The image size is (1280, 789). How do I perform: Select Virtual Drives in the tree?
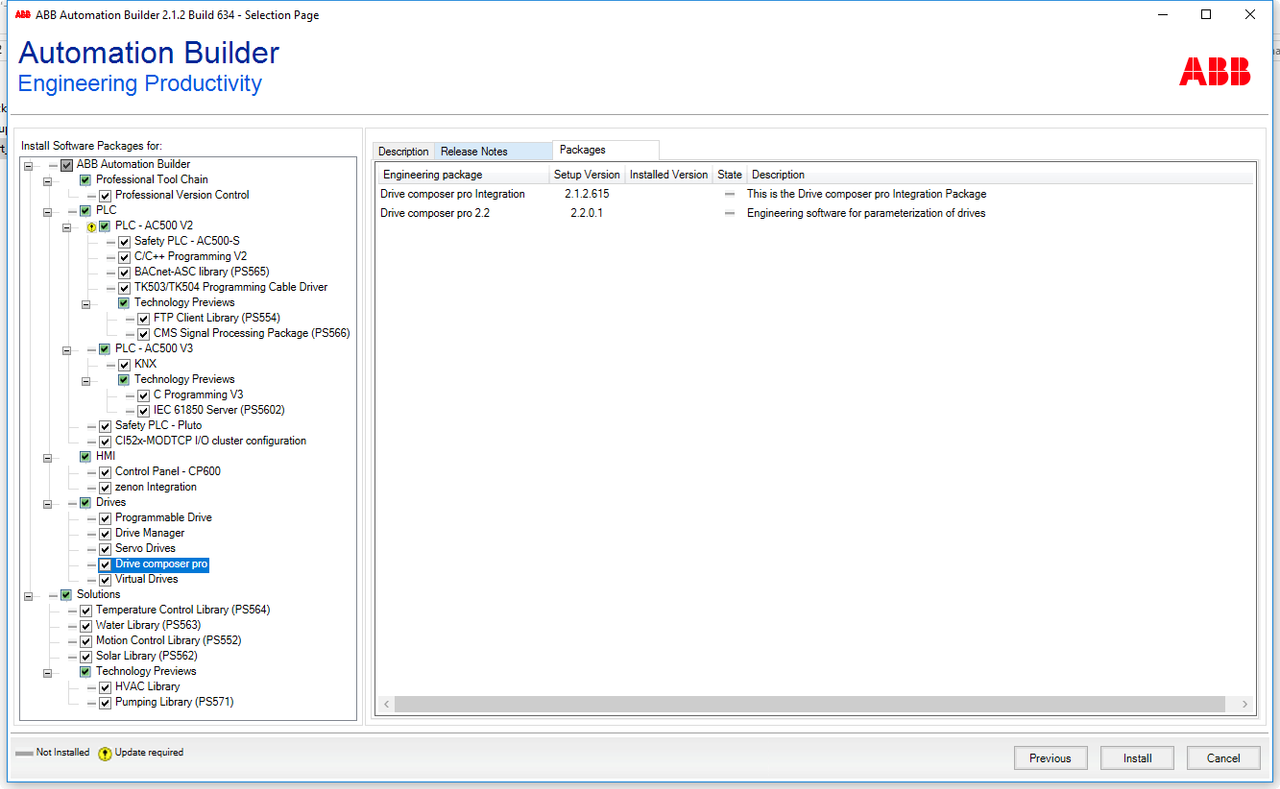(146, 580)
